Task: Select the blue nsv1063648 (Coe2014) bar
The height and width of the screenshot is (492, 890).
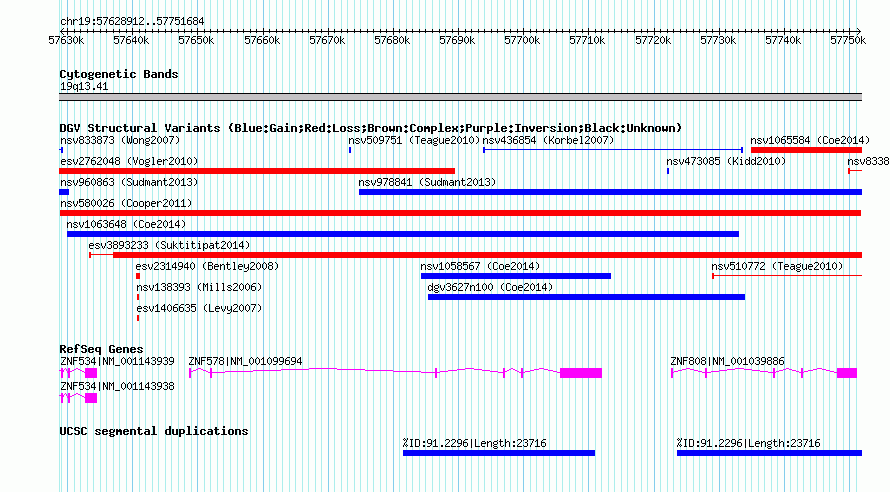Action: [403, 234]
